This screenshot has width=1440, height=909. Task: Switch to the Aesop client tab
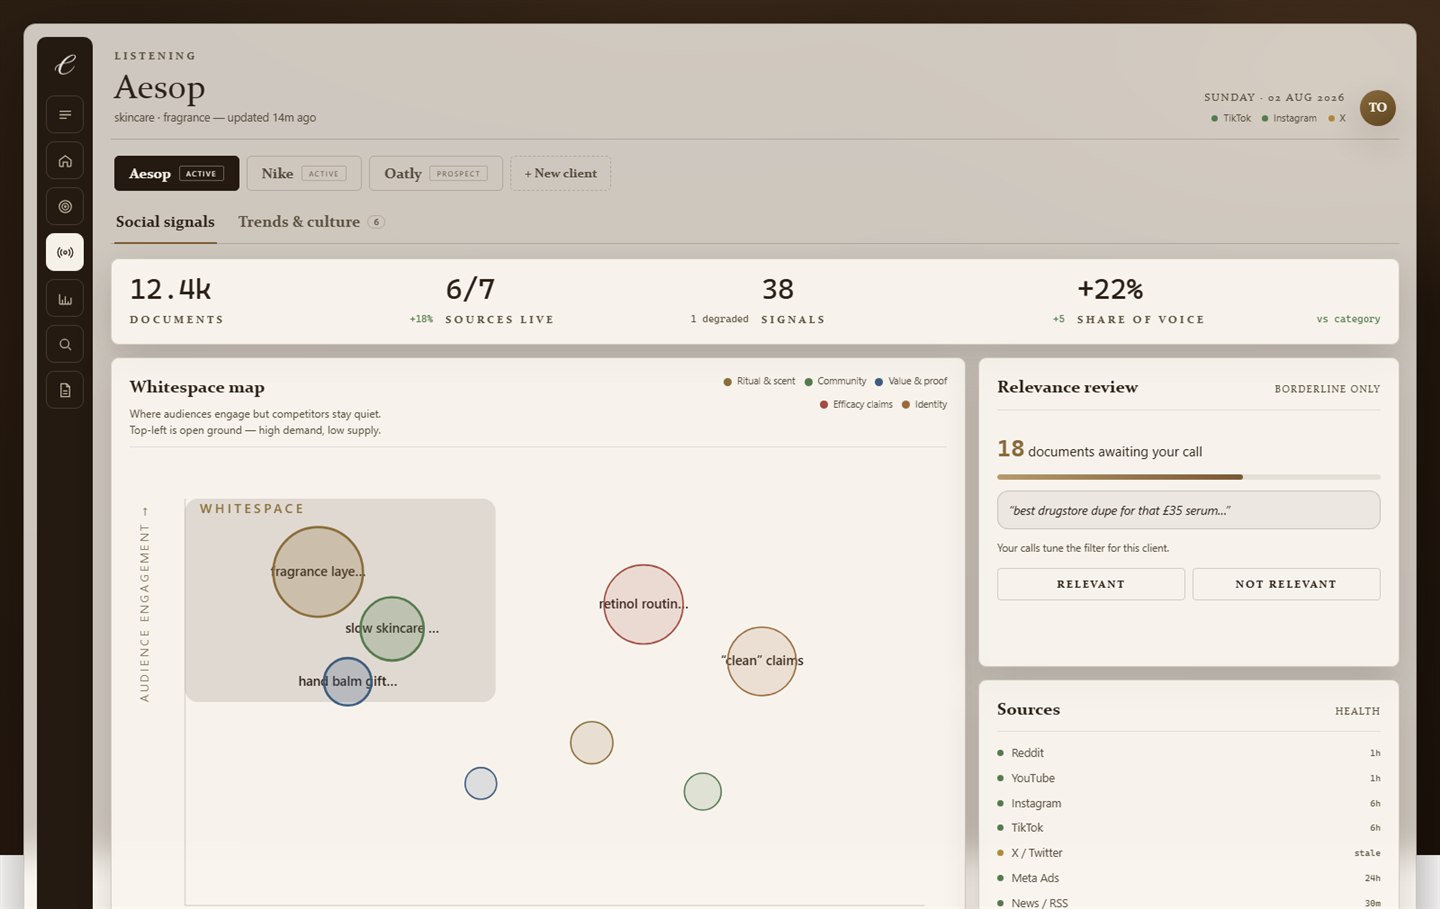pyautogui.click(x=176, y=173)
